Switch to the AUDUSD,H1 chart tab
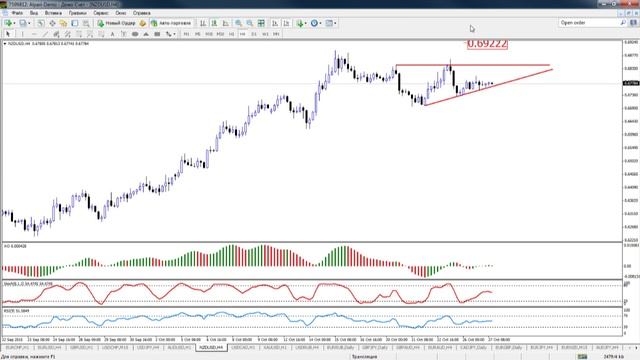This screenshot has height=360, width=640. (179, 347)
